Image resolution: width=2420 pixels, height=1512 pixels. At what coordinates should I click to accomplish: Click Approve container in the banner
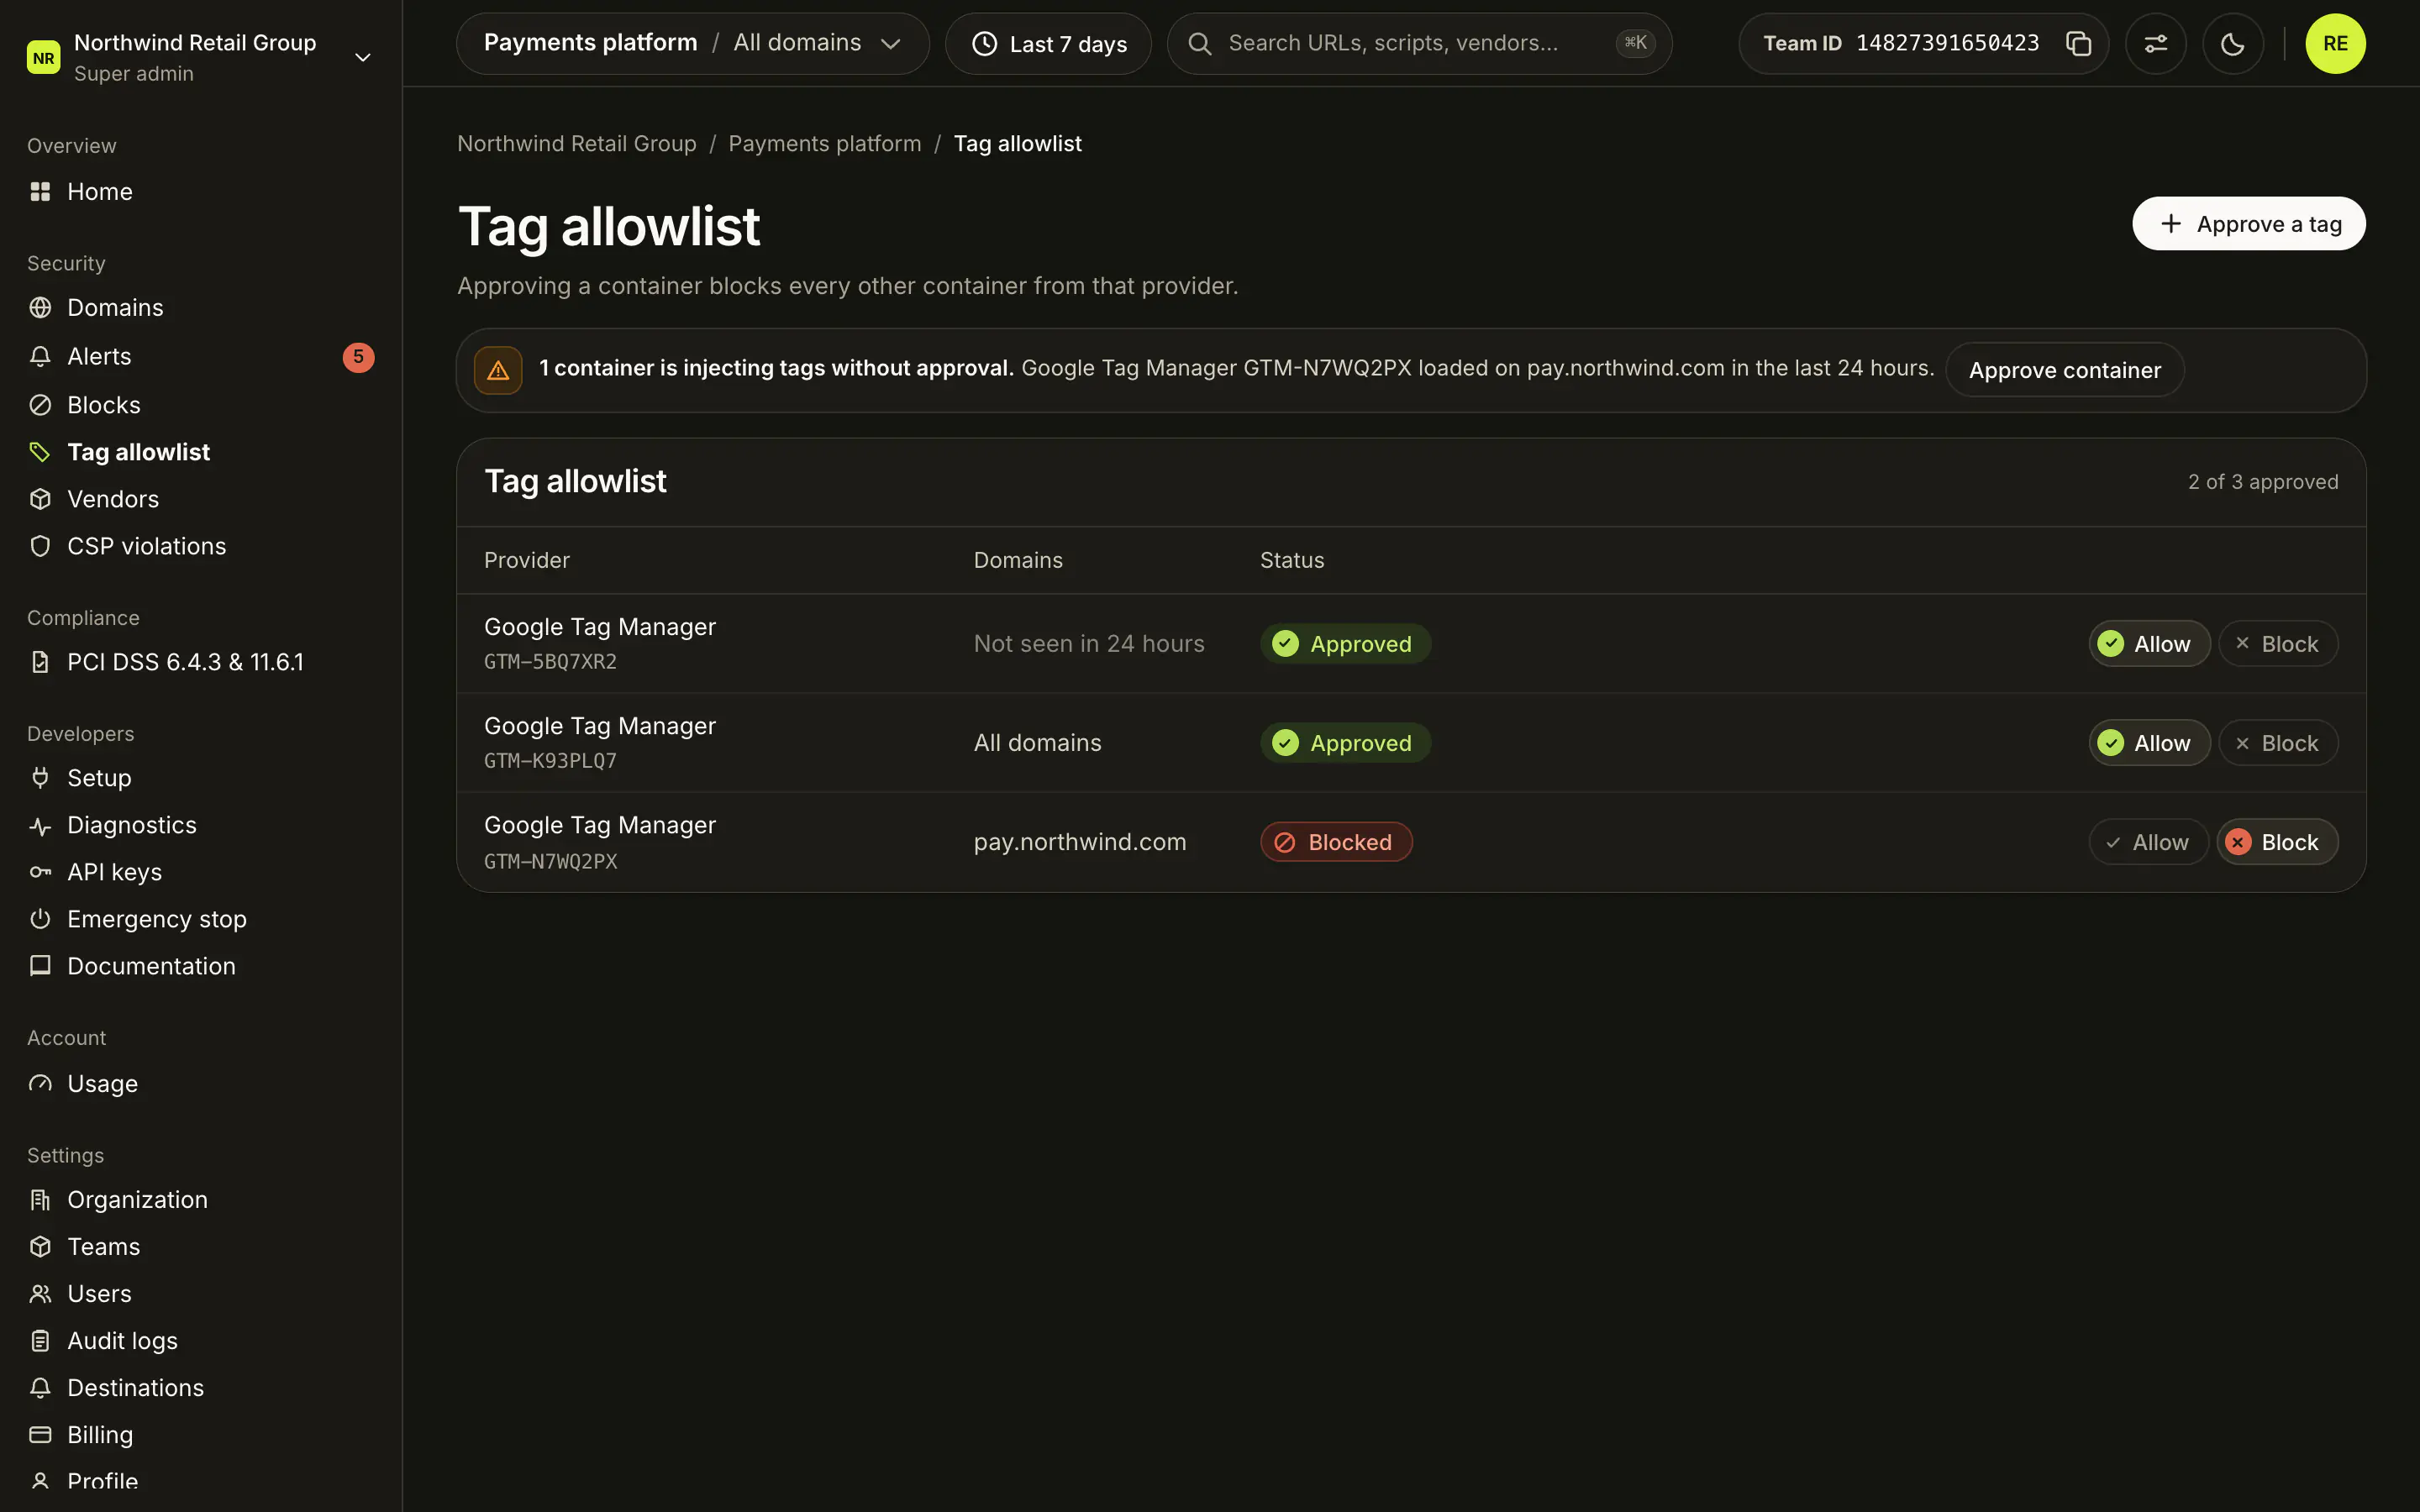tap(2064, 370)
